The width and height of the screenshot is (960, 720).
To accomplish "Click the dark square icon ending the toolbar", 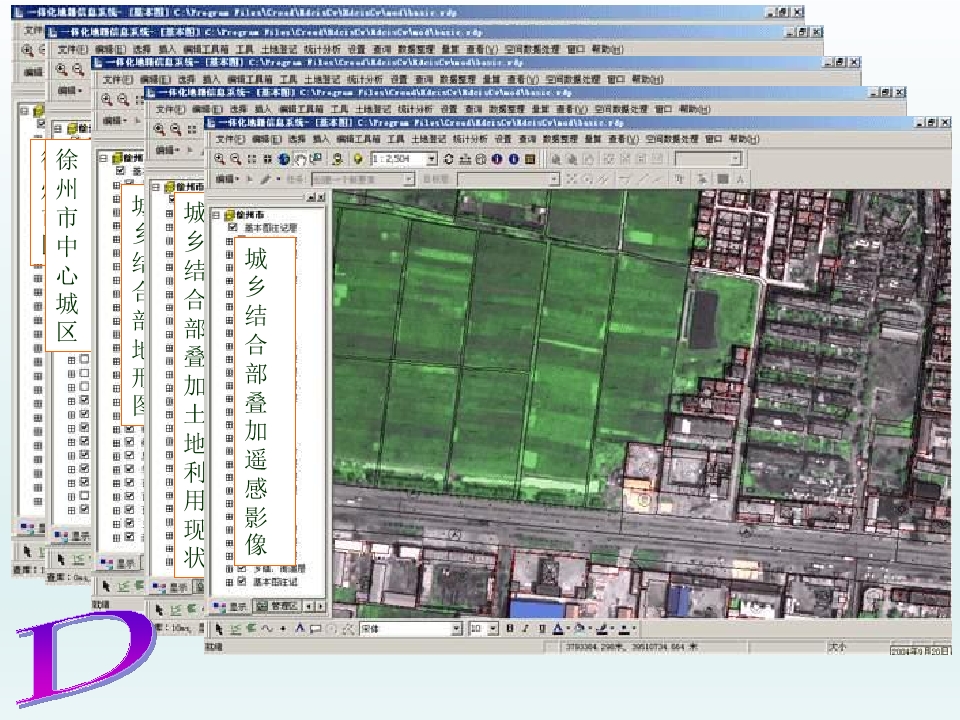I will [530, 159].
